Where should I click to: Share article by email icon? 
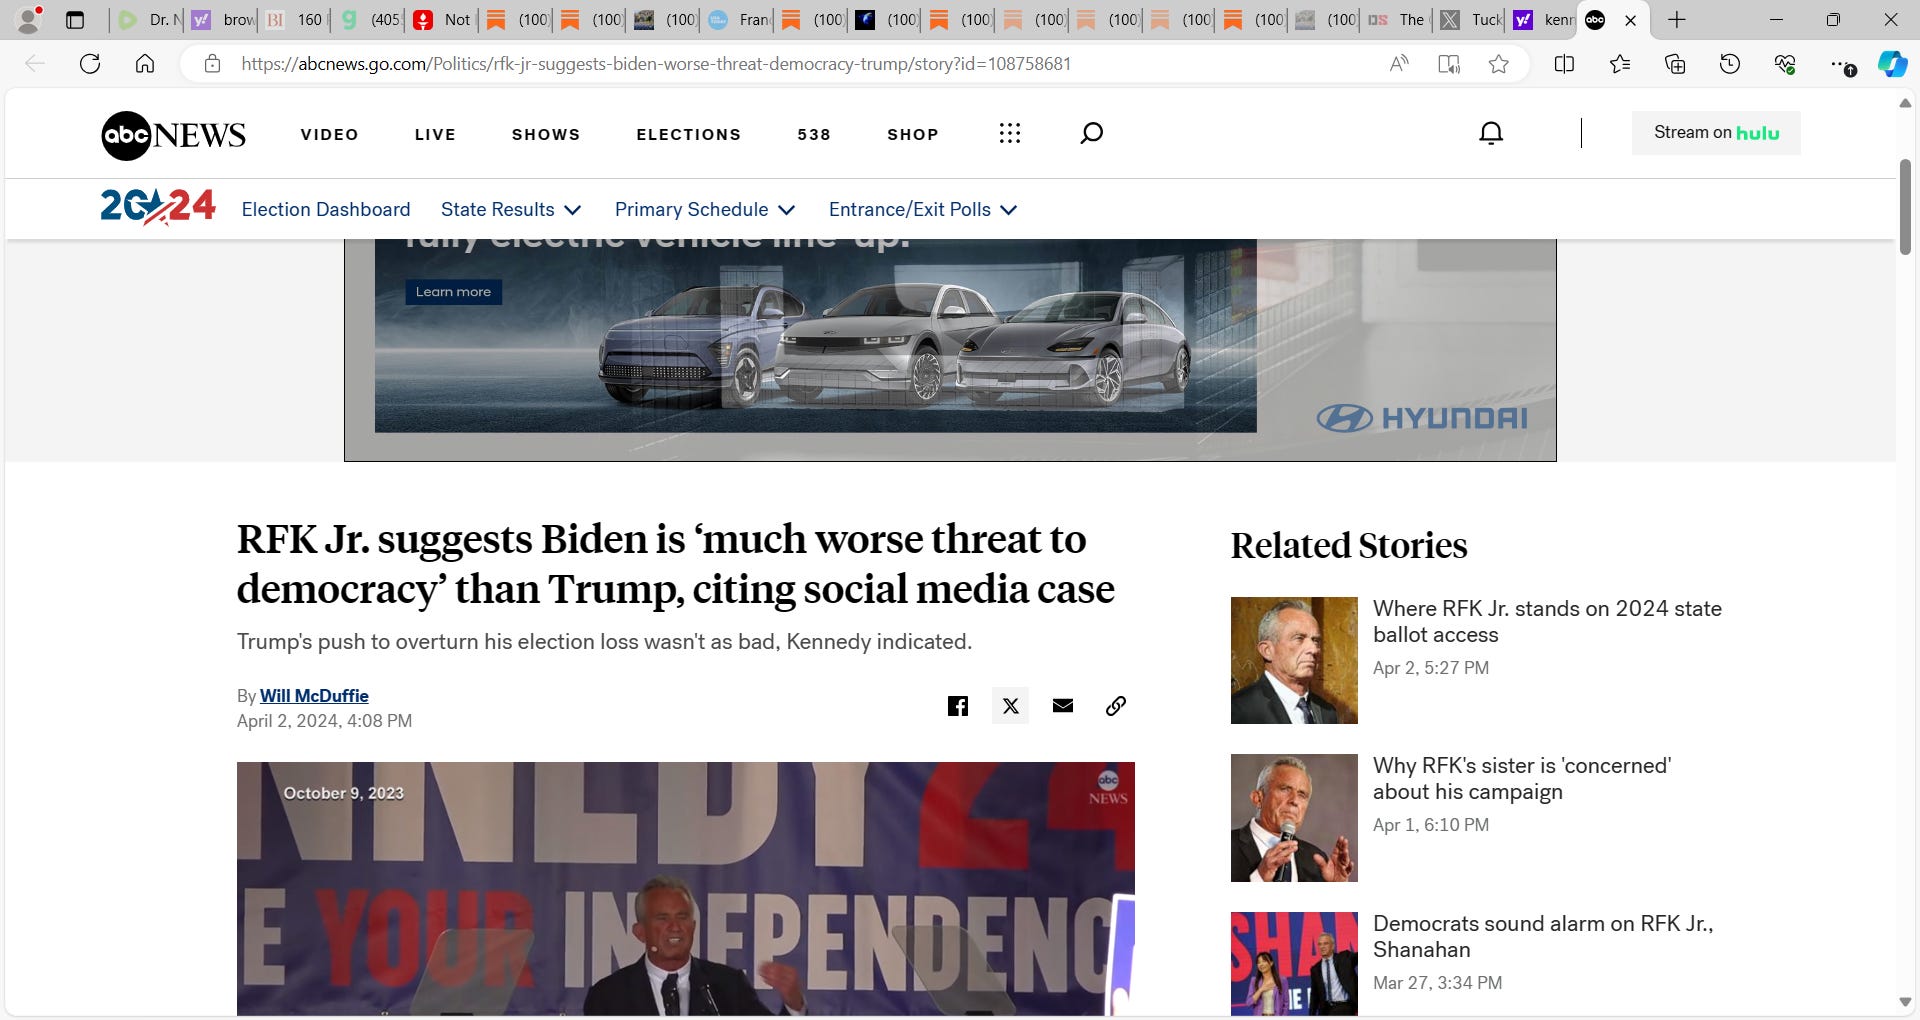pyautogui.click(x=1063, y=706)
